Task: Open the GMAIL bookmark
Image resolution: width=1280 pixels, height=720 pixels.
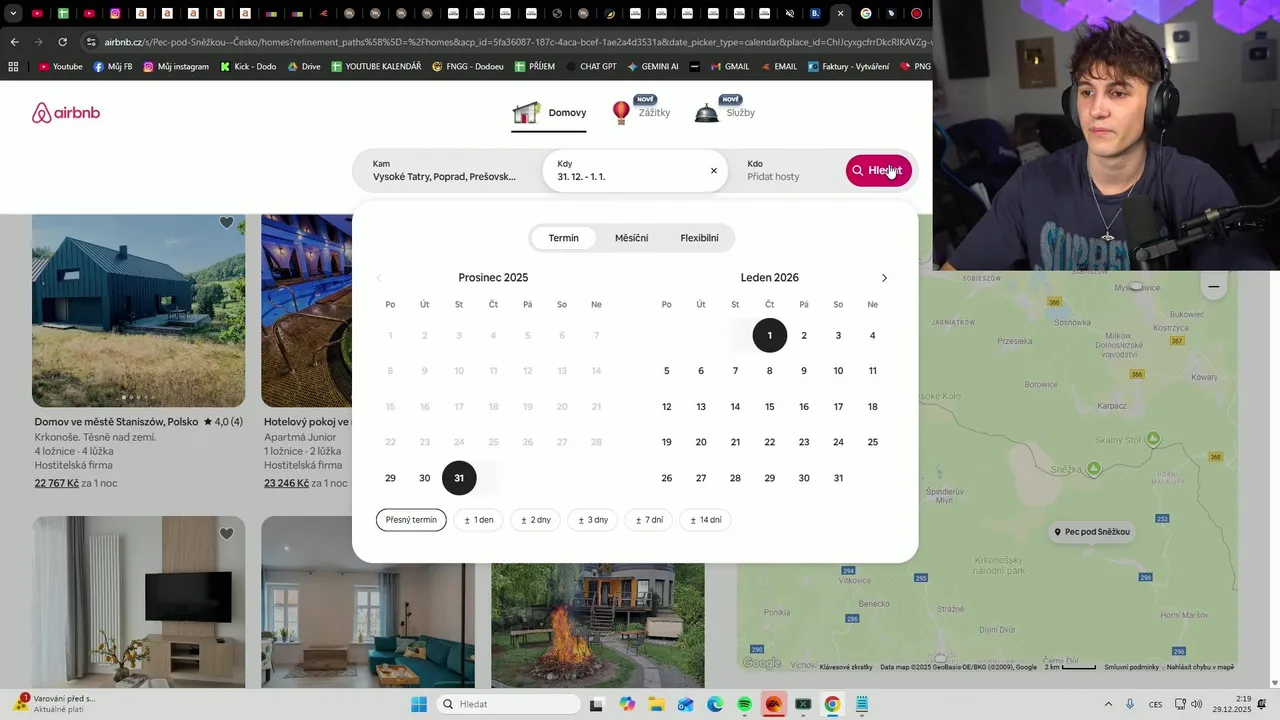Action: 729,66
